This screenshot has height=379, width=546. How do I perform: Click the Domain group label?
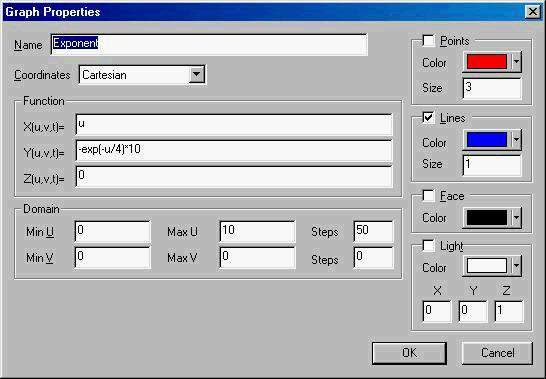pos(41,209)
